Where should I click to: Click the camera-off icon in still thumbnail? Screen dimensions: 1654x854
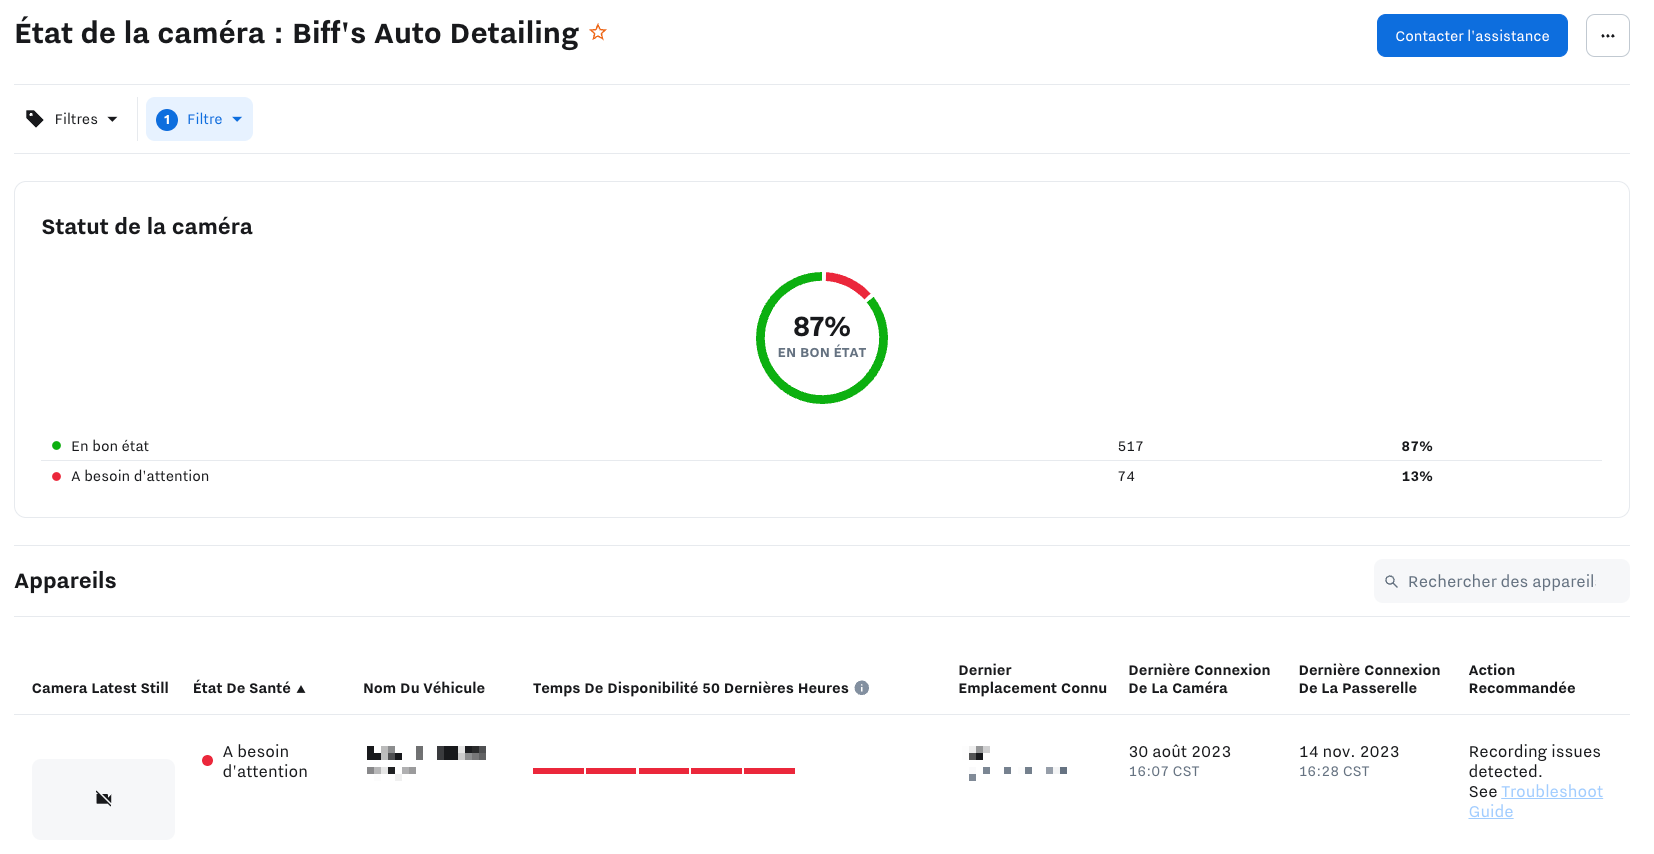104,798
